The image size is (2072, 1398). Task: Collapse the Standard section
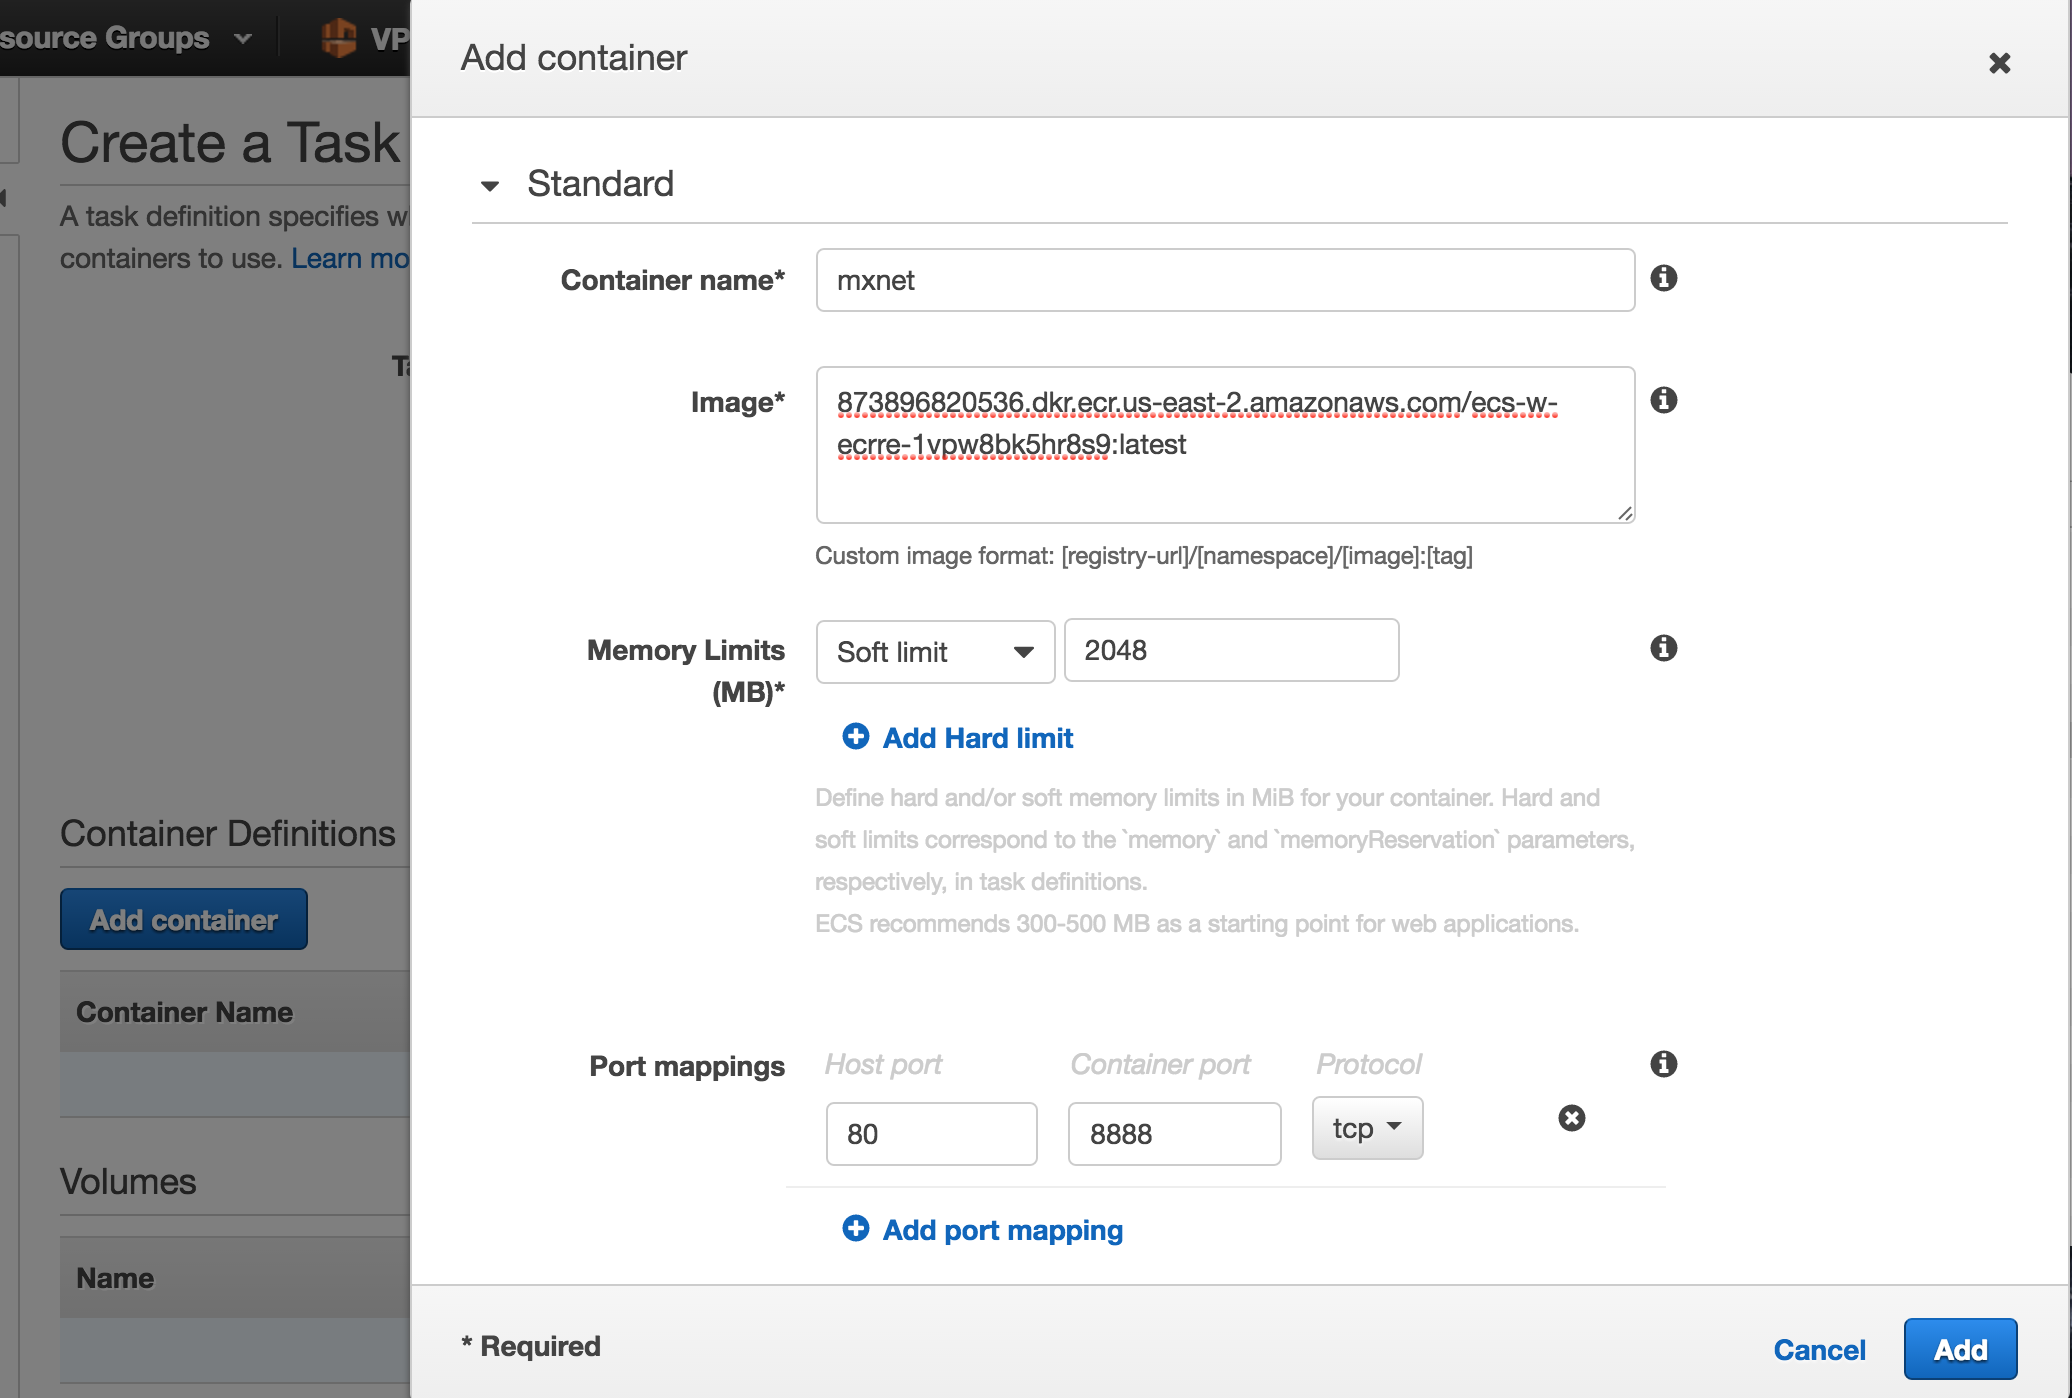[490, 185]
